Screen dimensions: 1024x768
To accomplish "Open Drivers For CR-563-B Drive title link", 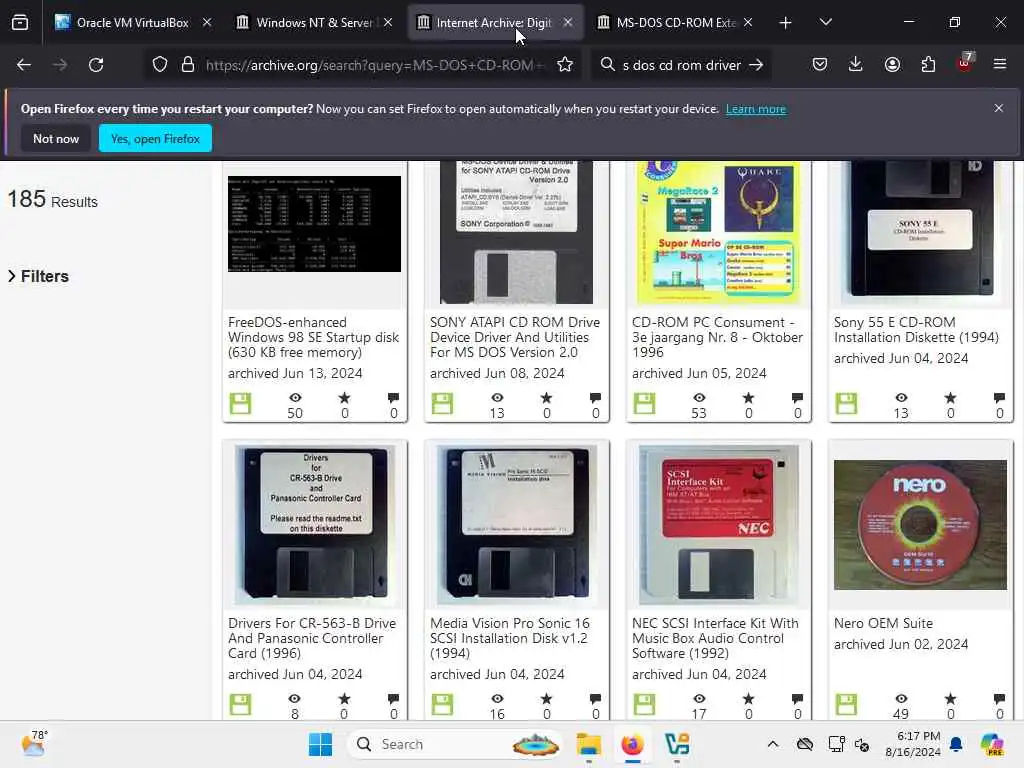I will pos(312,638).
